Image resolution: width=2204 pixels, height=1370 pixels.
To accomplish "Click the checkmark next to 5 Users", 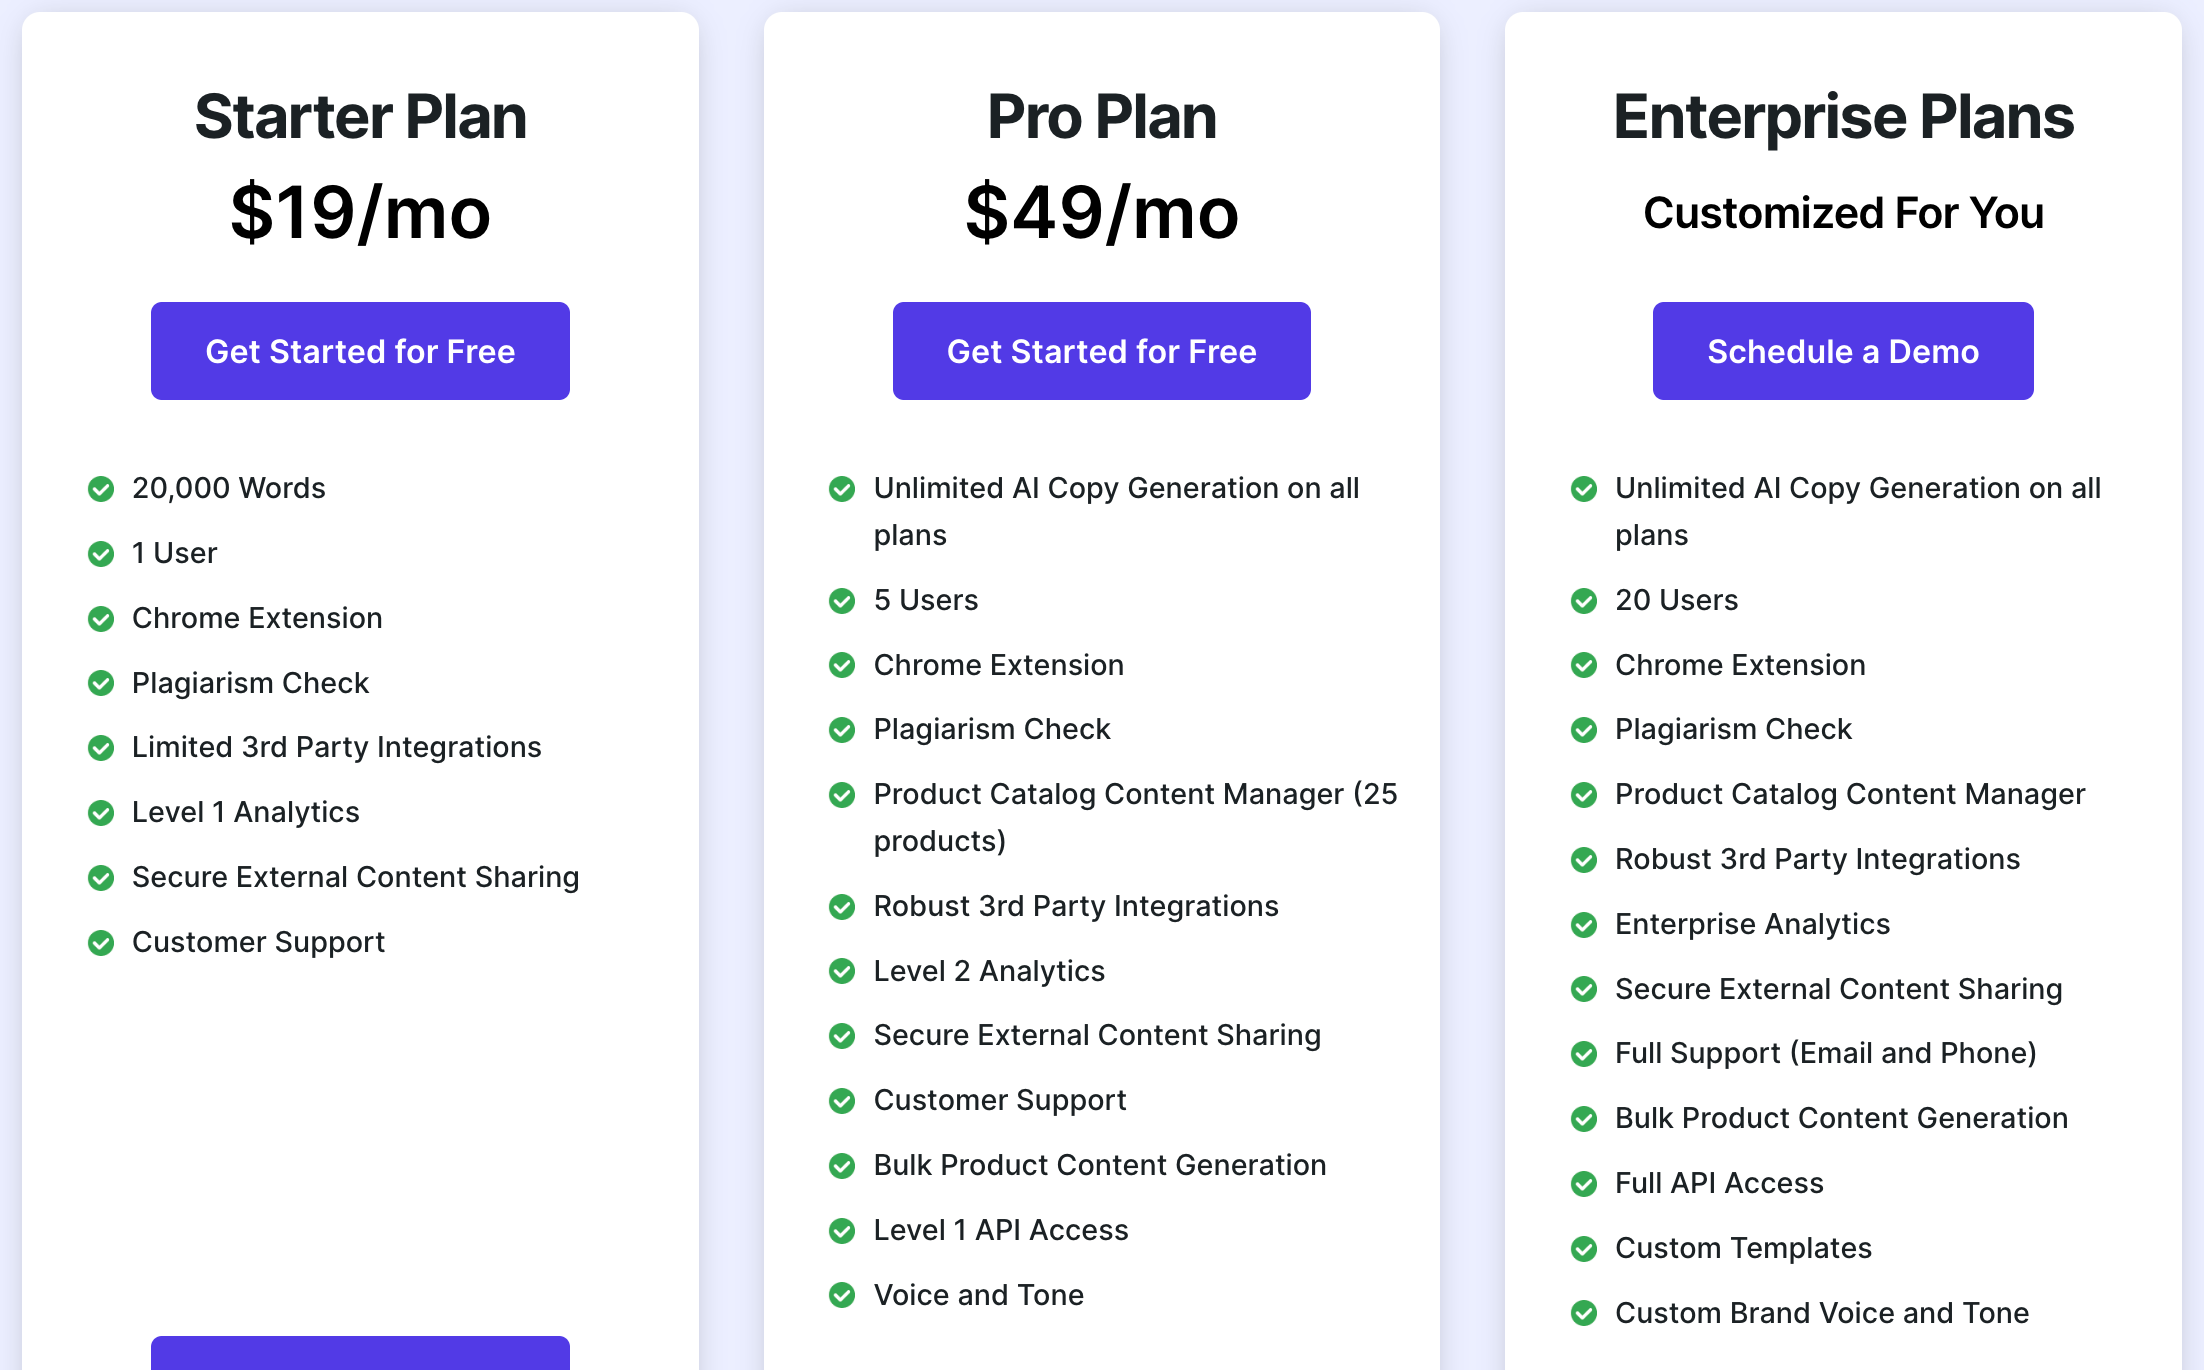I will [842, 601].
